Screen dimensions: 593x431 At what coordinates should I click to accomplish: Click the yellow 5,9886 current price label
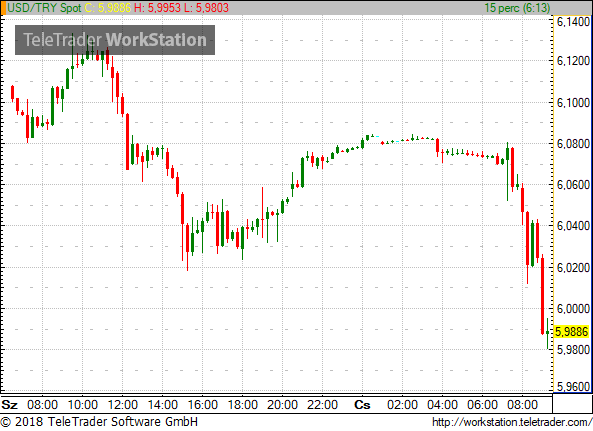[571, 332]
